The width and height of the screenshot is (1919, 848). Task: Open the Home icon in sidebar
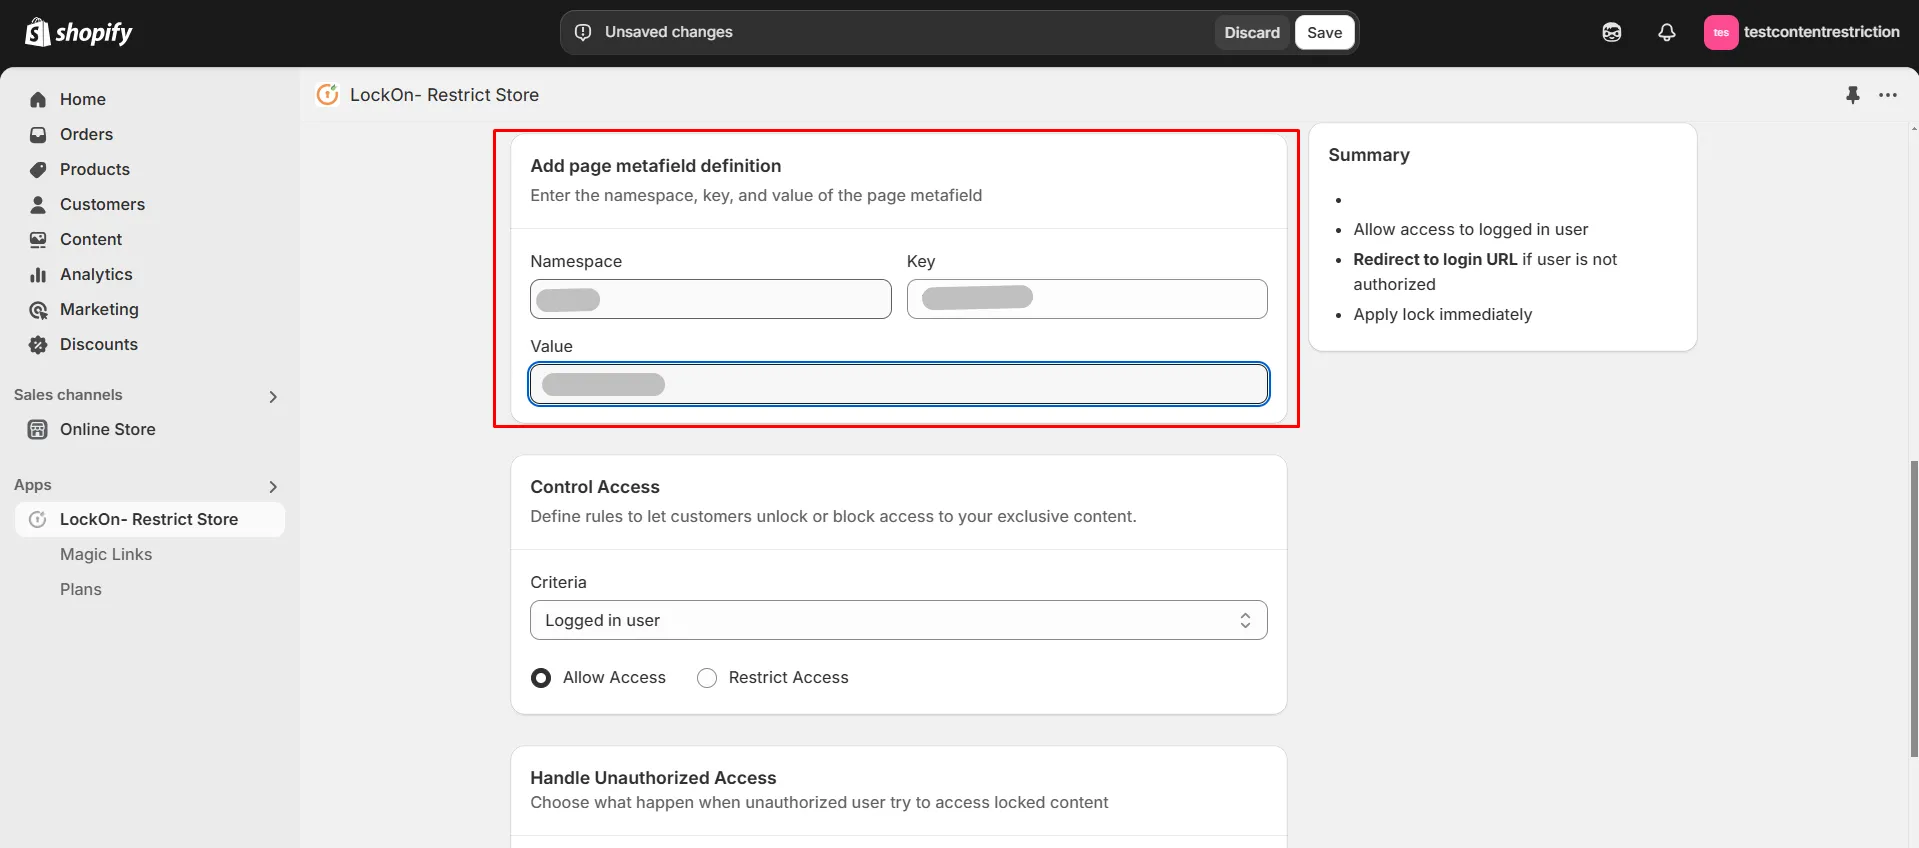point(38,99)
